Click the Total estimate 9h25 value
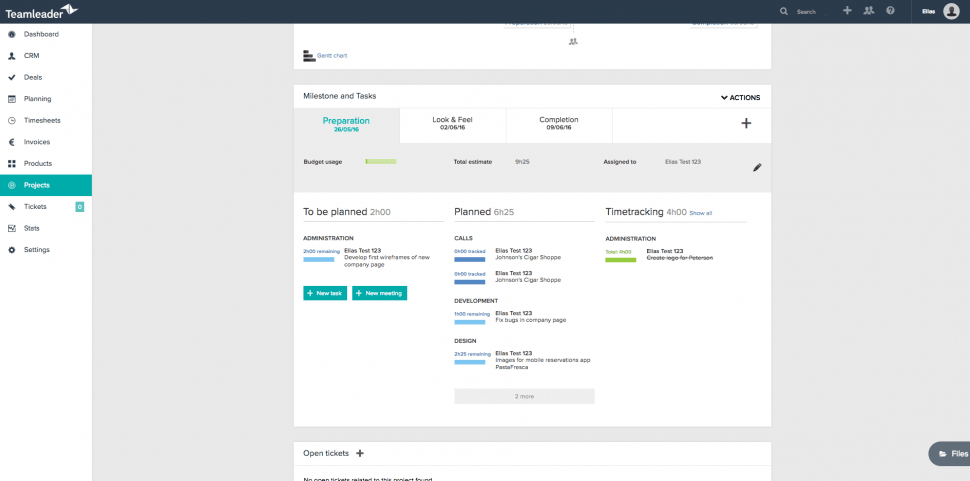Viewport: 970px width, 481px height. pyautogui.click(x=522, y=162)
